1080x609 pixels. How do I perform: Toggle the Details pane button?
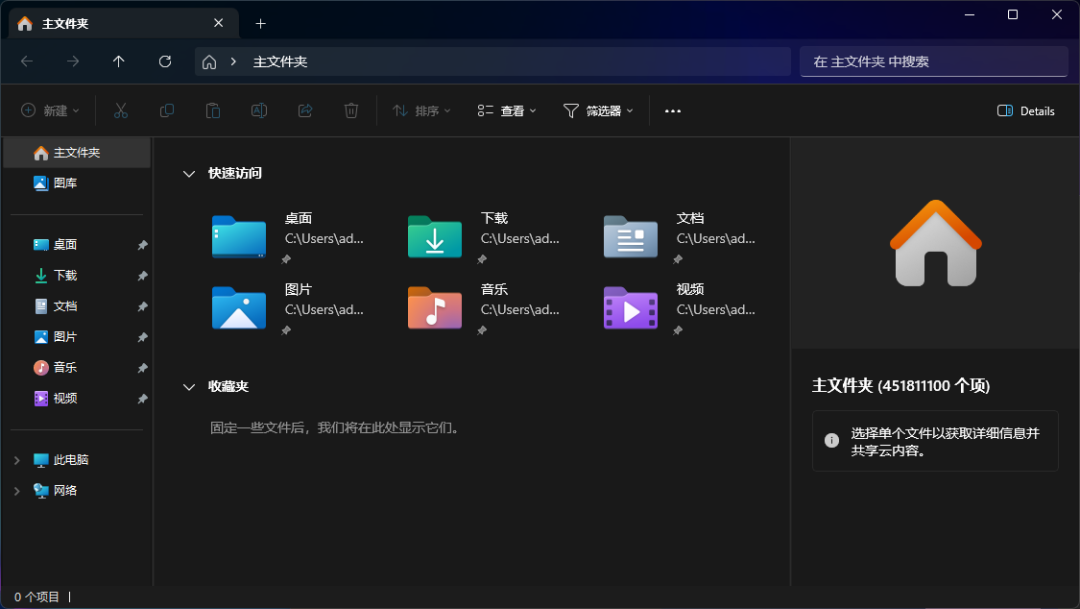pos(1026,111)
